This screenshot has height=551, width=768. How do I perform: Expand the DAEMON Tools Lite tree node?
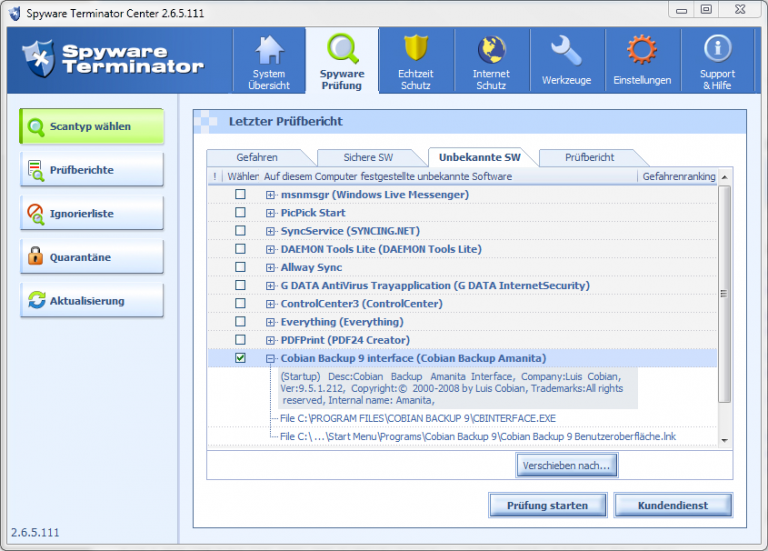tap(270, 249)
